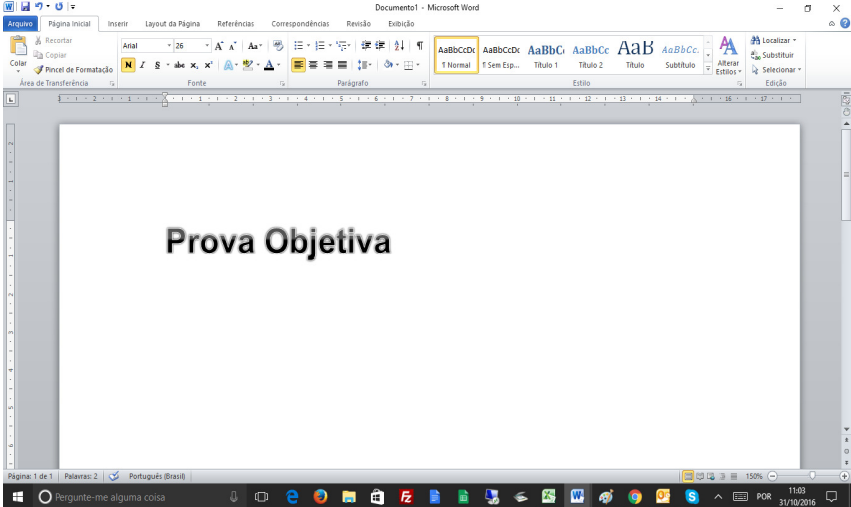Viewport: 851px width, 507px height.
Task: Increase paragraph indent
Action: click(380, 46)
